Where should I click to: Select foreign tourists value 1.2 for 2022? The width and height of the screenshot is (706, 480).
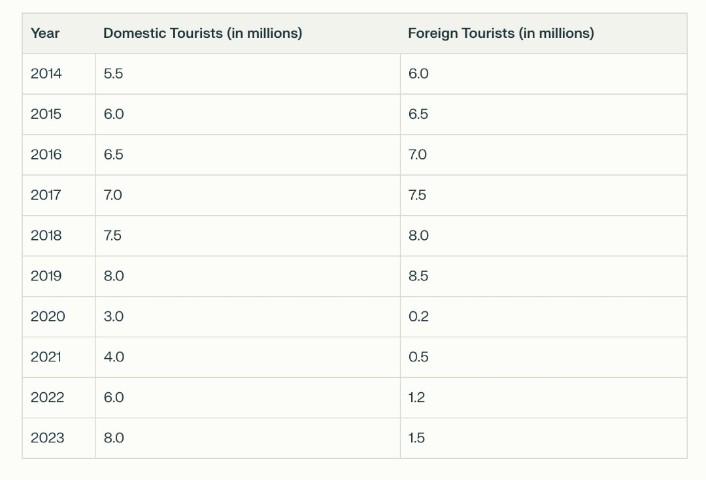[416, 398]
